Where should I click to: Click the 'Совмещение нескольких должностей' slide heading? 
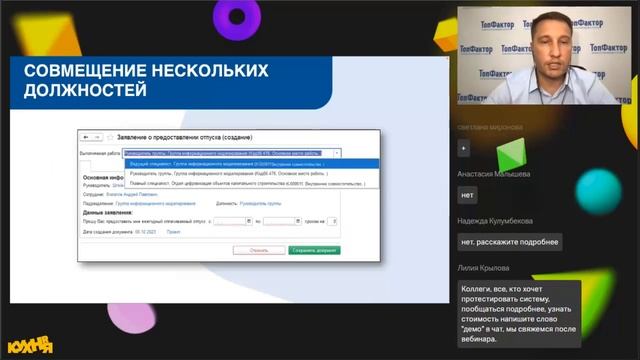(146, 80)
